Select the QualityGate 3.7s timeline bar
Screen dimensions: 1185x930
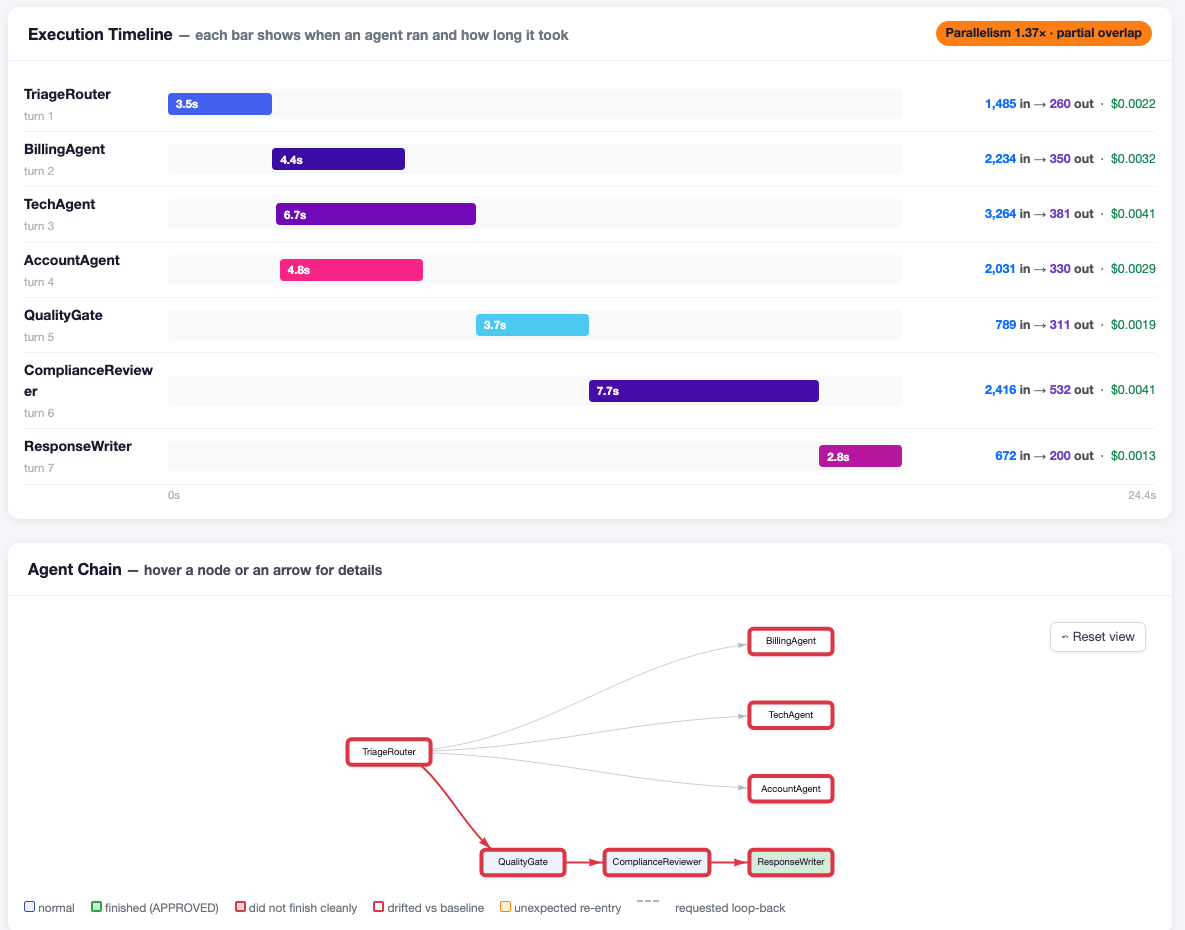[x=532, y=325]
